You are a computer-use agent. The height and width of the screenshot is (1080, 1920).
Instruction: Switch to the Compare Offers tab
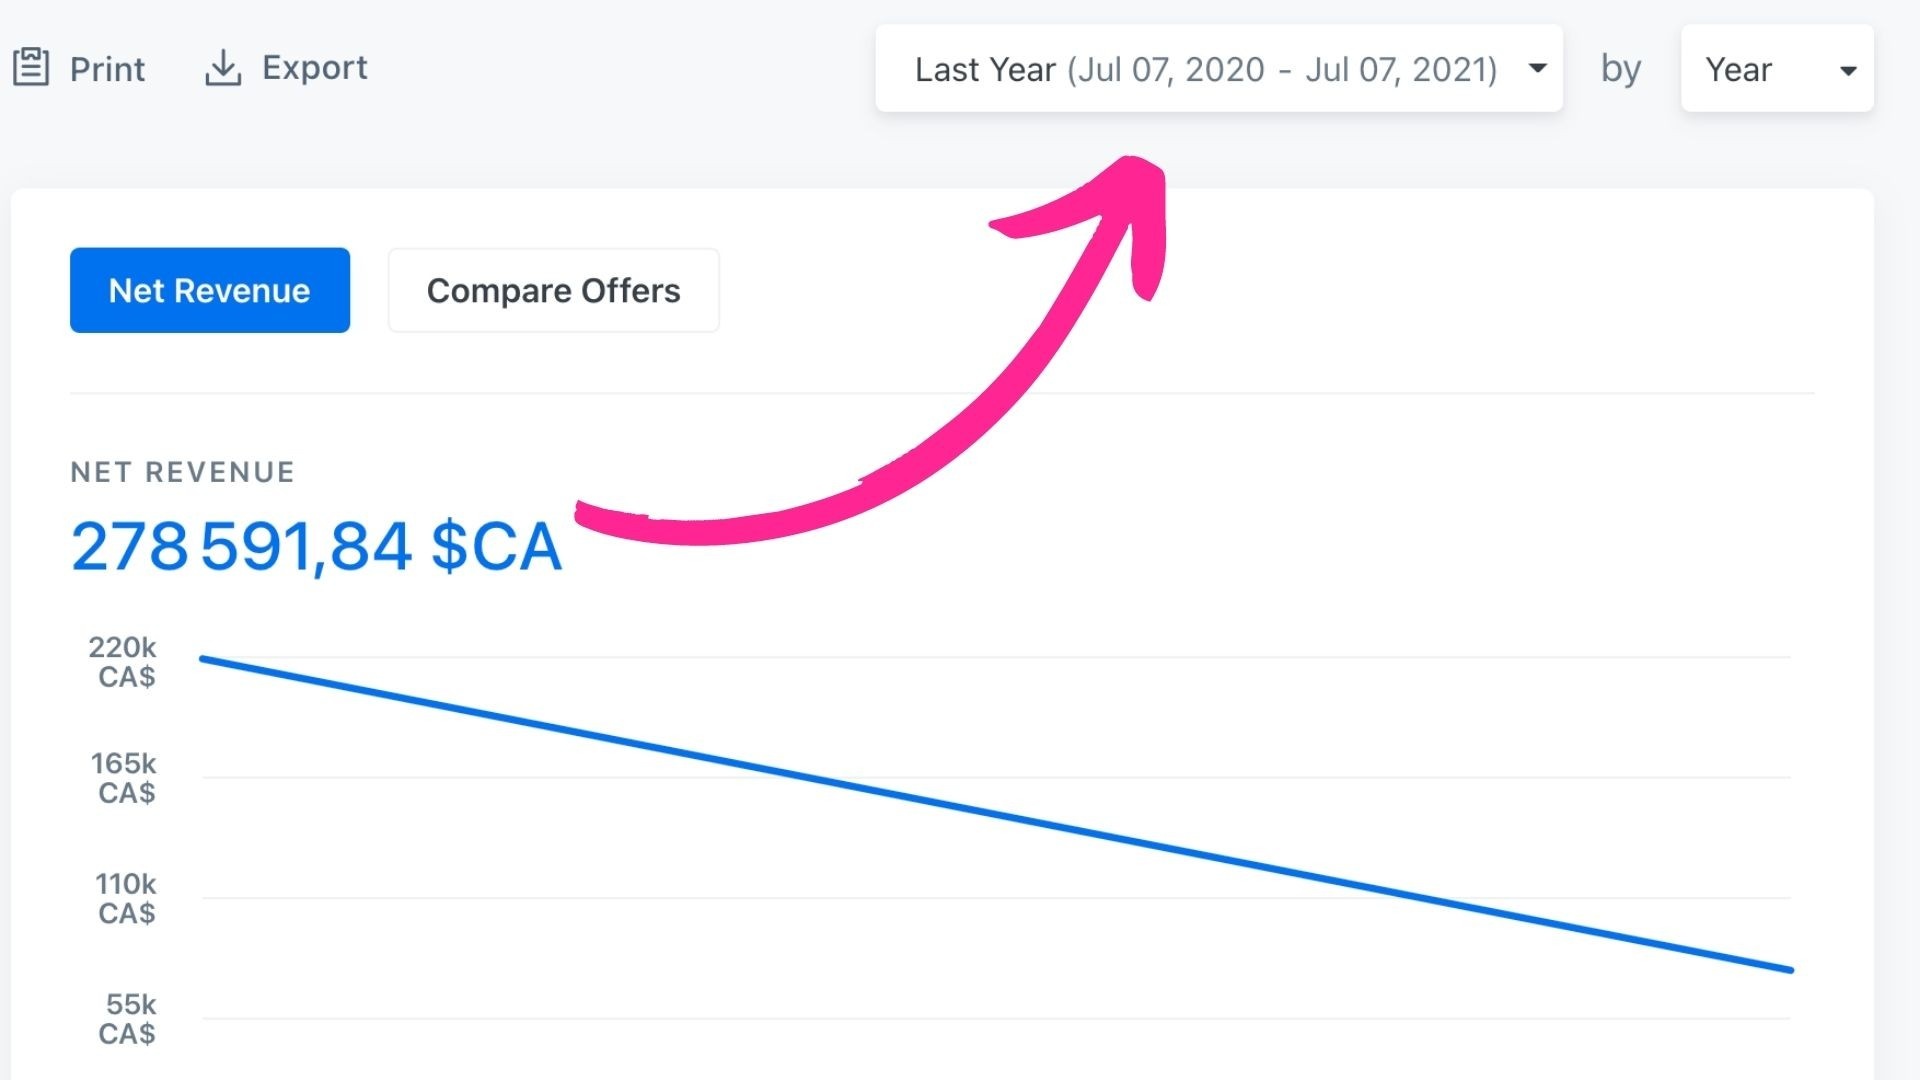point(553,290)
